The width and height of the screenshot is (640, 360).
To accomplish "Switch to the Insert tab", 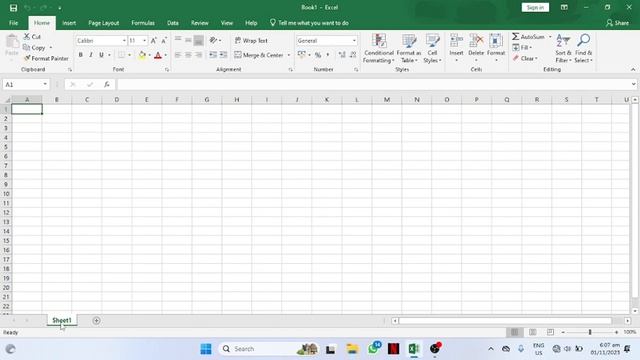I will [69, 23].
